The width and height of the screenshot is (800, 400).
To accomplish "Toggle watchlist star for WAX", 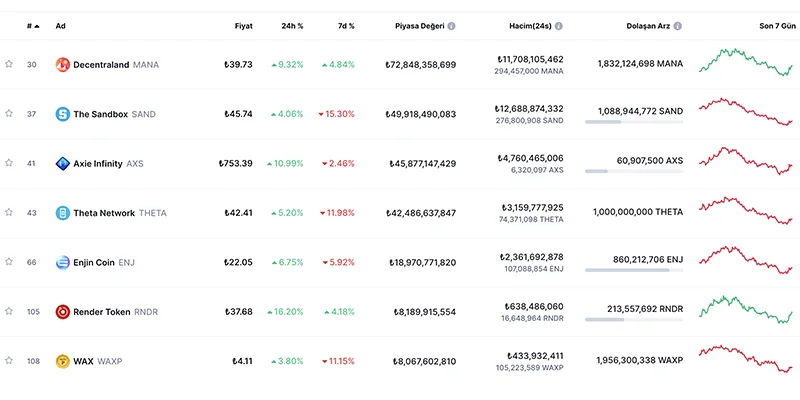I will click(9, 361).
